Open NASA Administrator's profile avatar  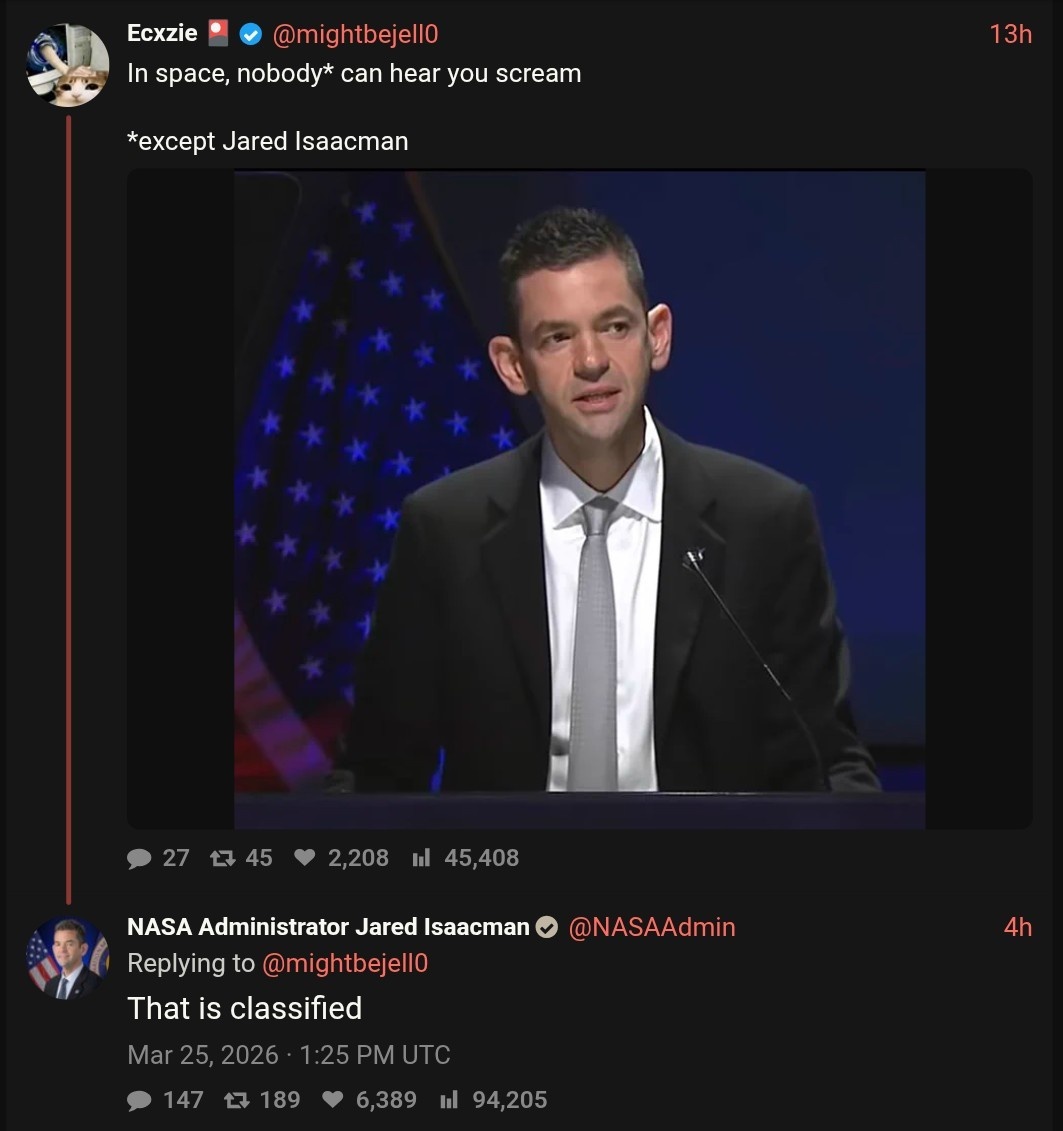68,958
